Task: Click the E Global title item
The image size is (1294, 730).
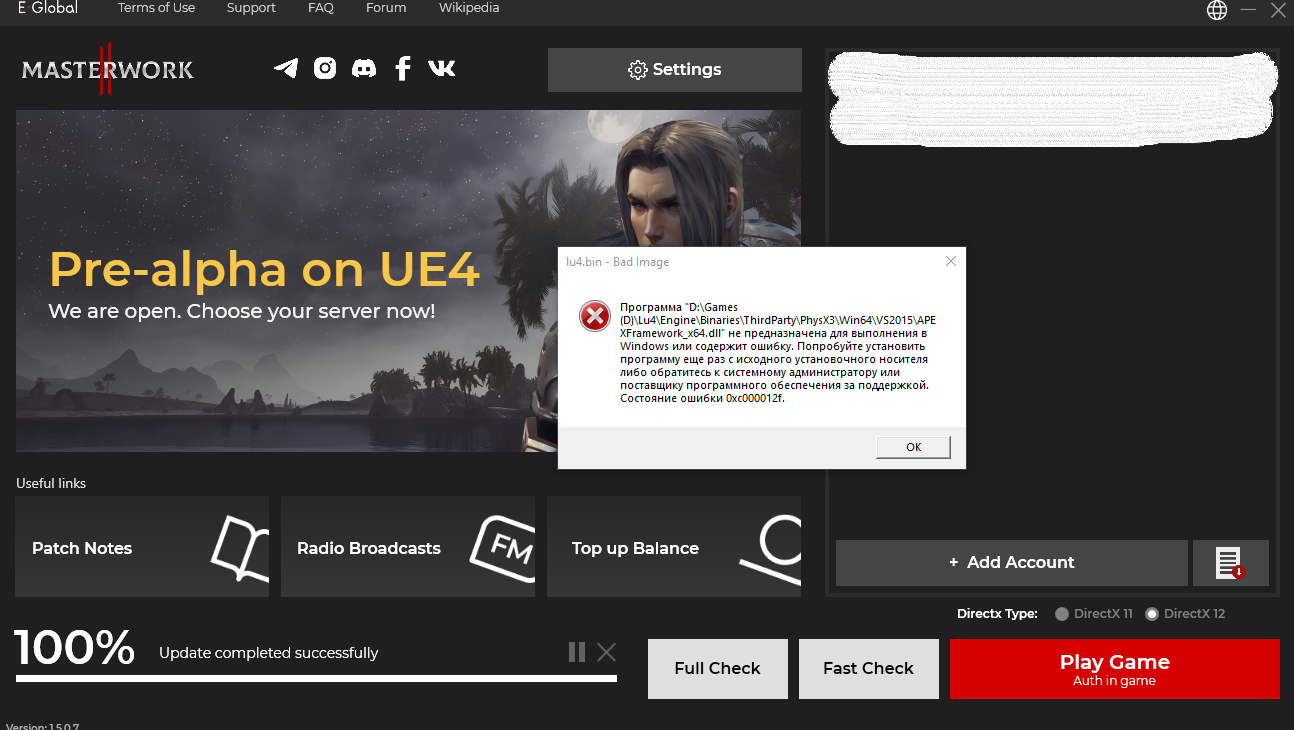Action: point(47,8)
